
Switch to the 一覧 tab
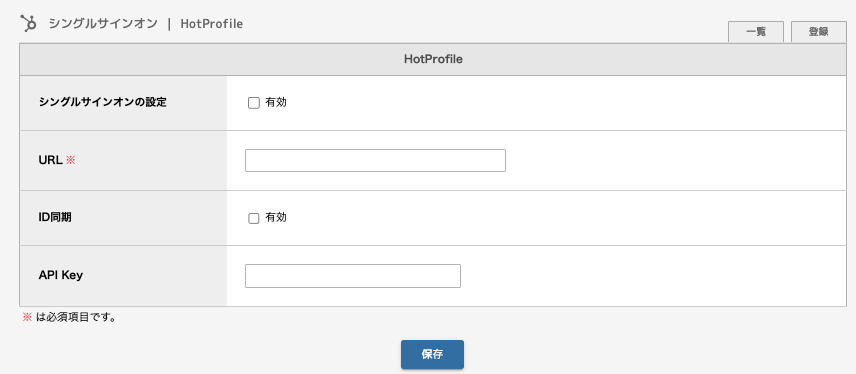tap(756, 32)
